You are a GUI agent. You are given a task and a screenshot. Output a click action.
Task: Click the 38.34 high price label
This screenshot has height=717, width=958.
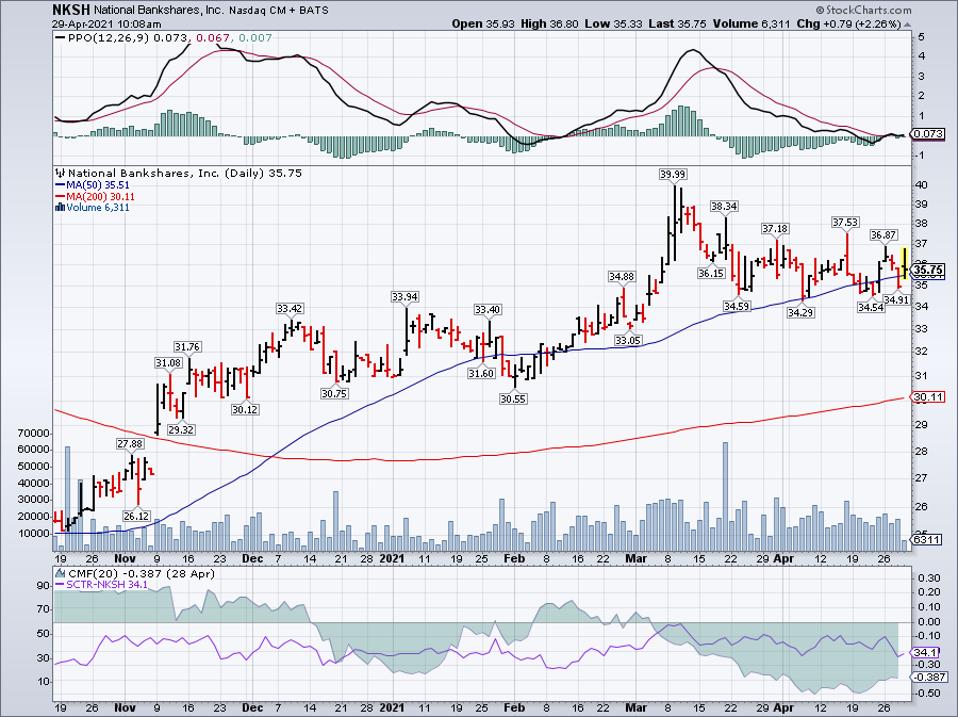pyautogui.click(x=724, y=206)
